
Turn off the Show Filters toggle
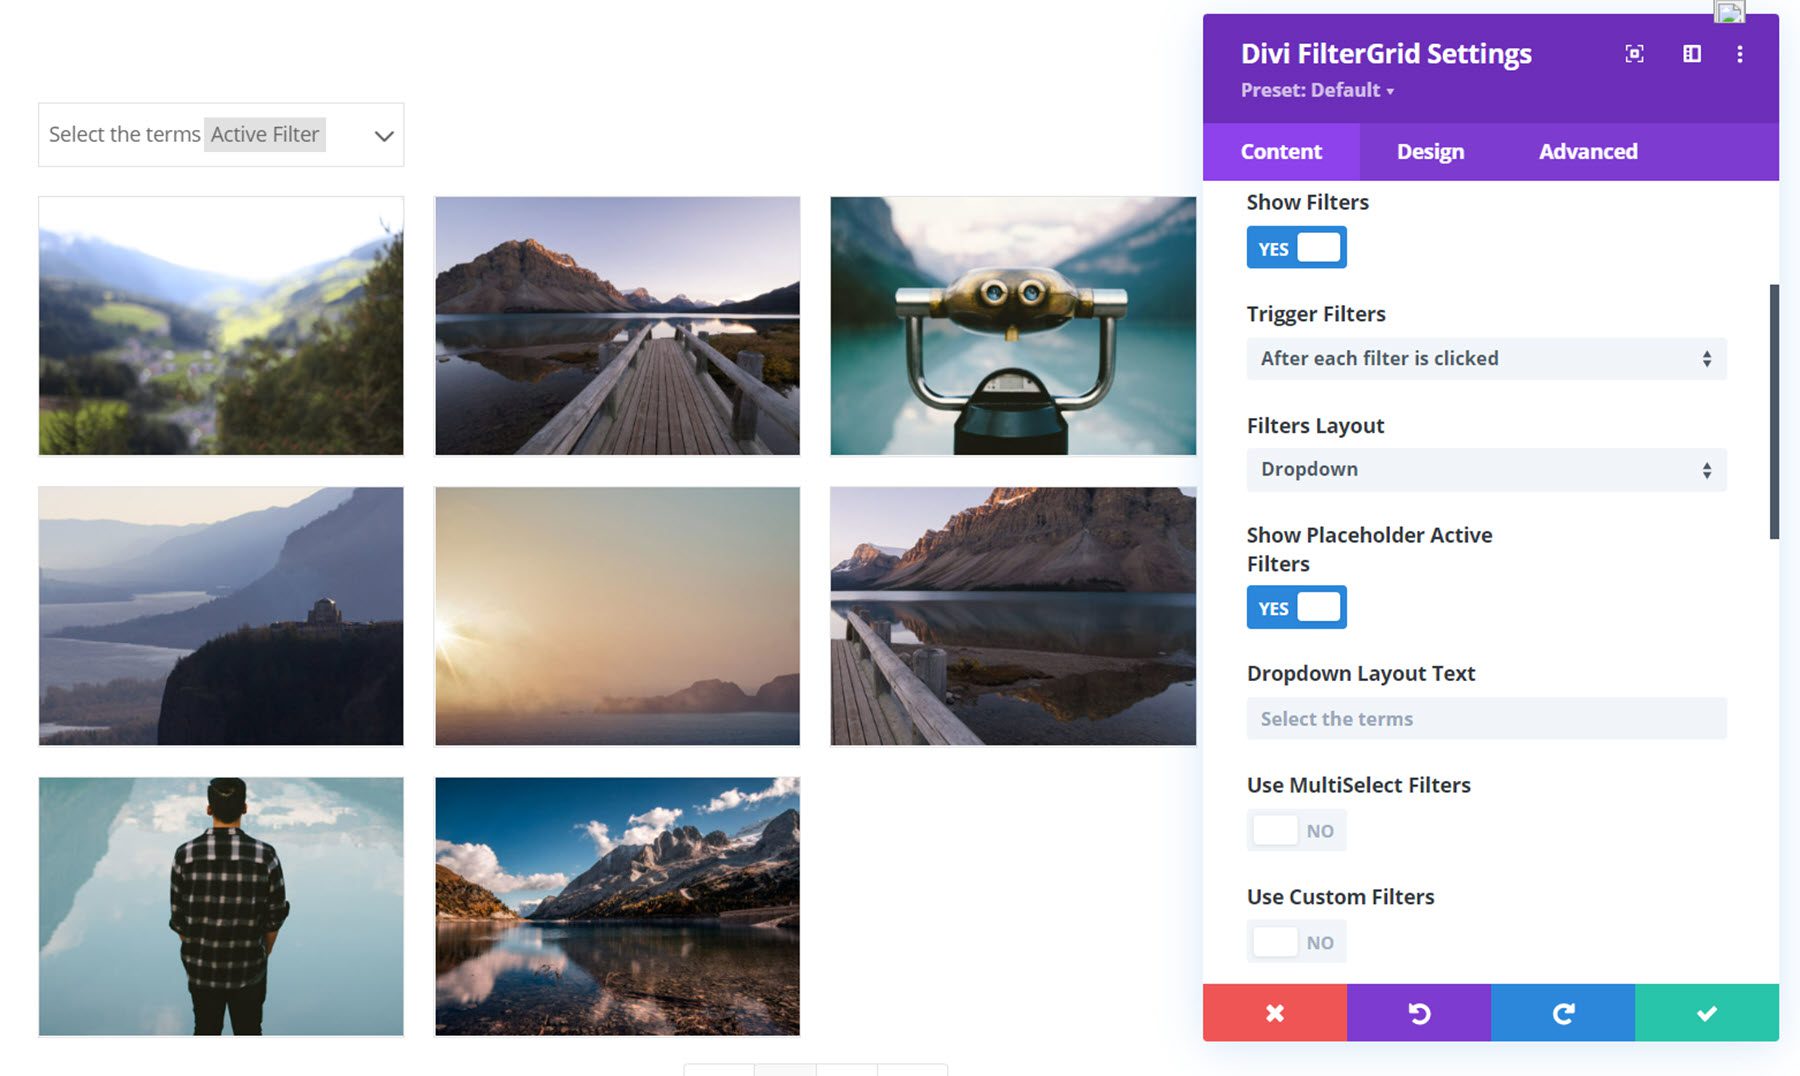(x=1296, y=247)
